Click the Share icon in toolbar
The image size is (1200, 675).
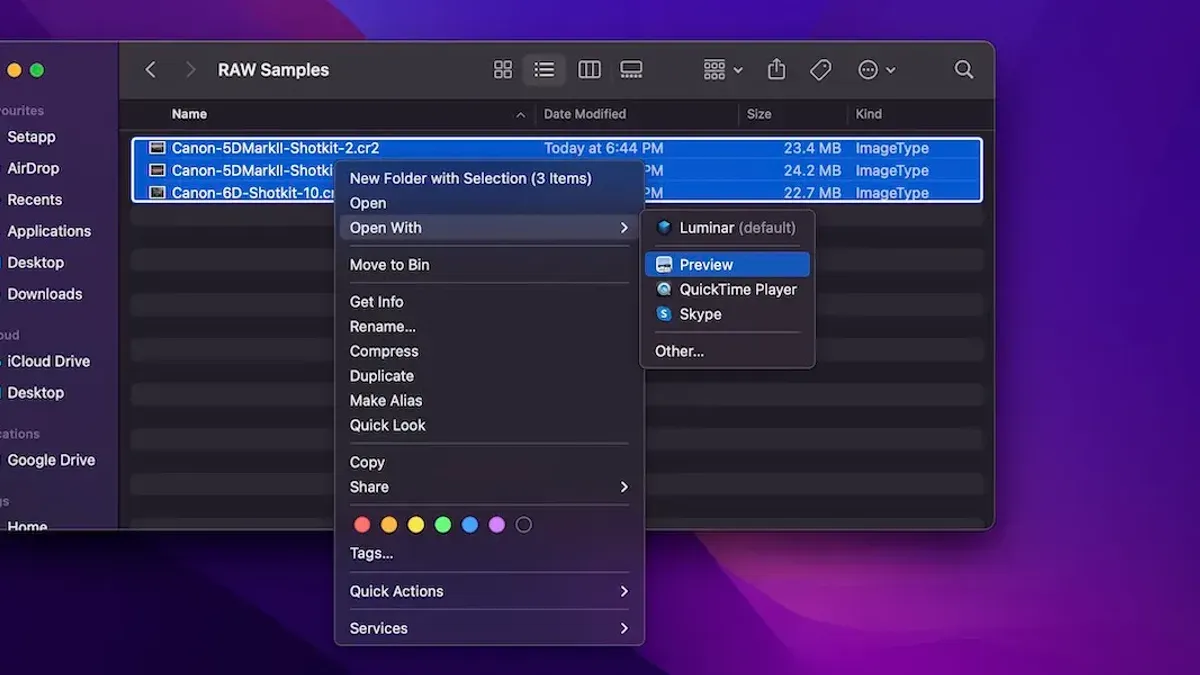[x=776, y=69]
